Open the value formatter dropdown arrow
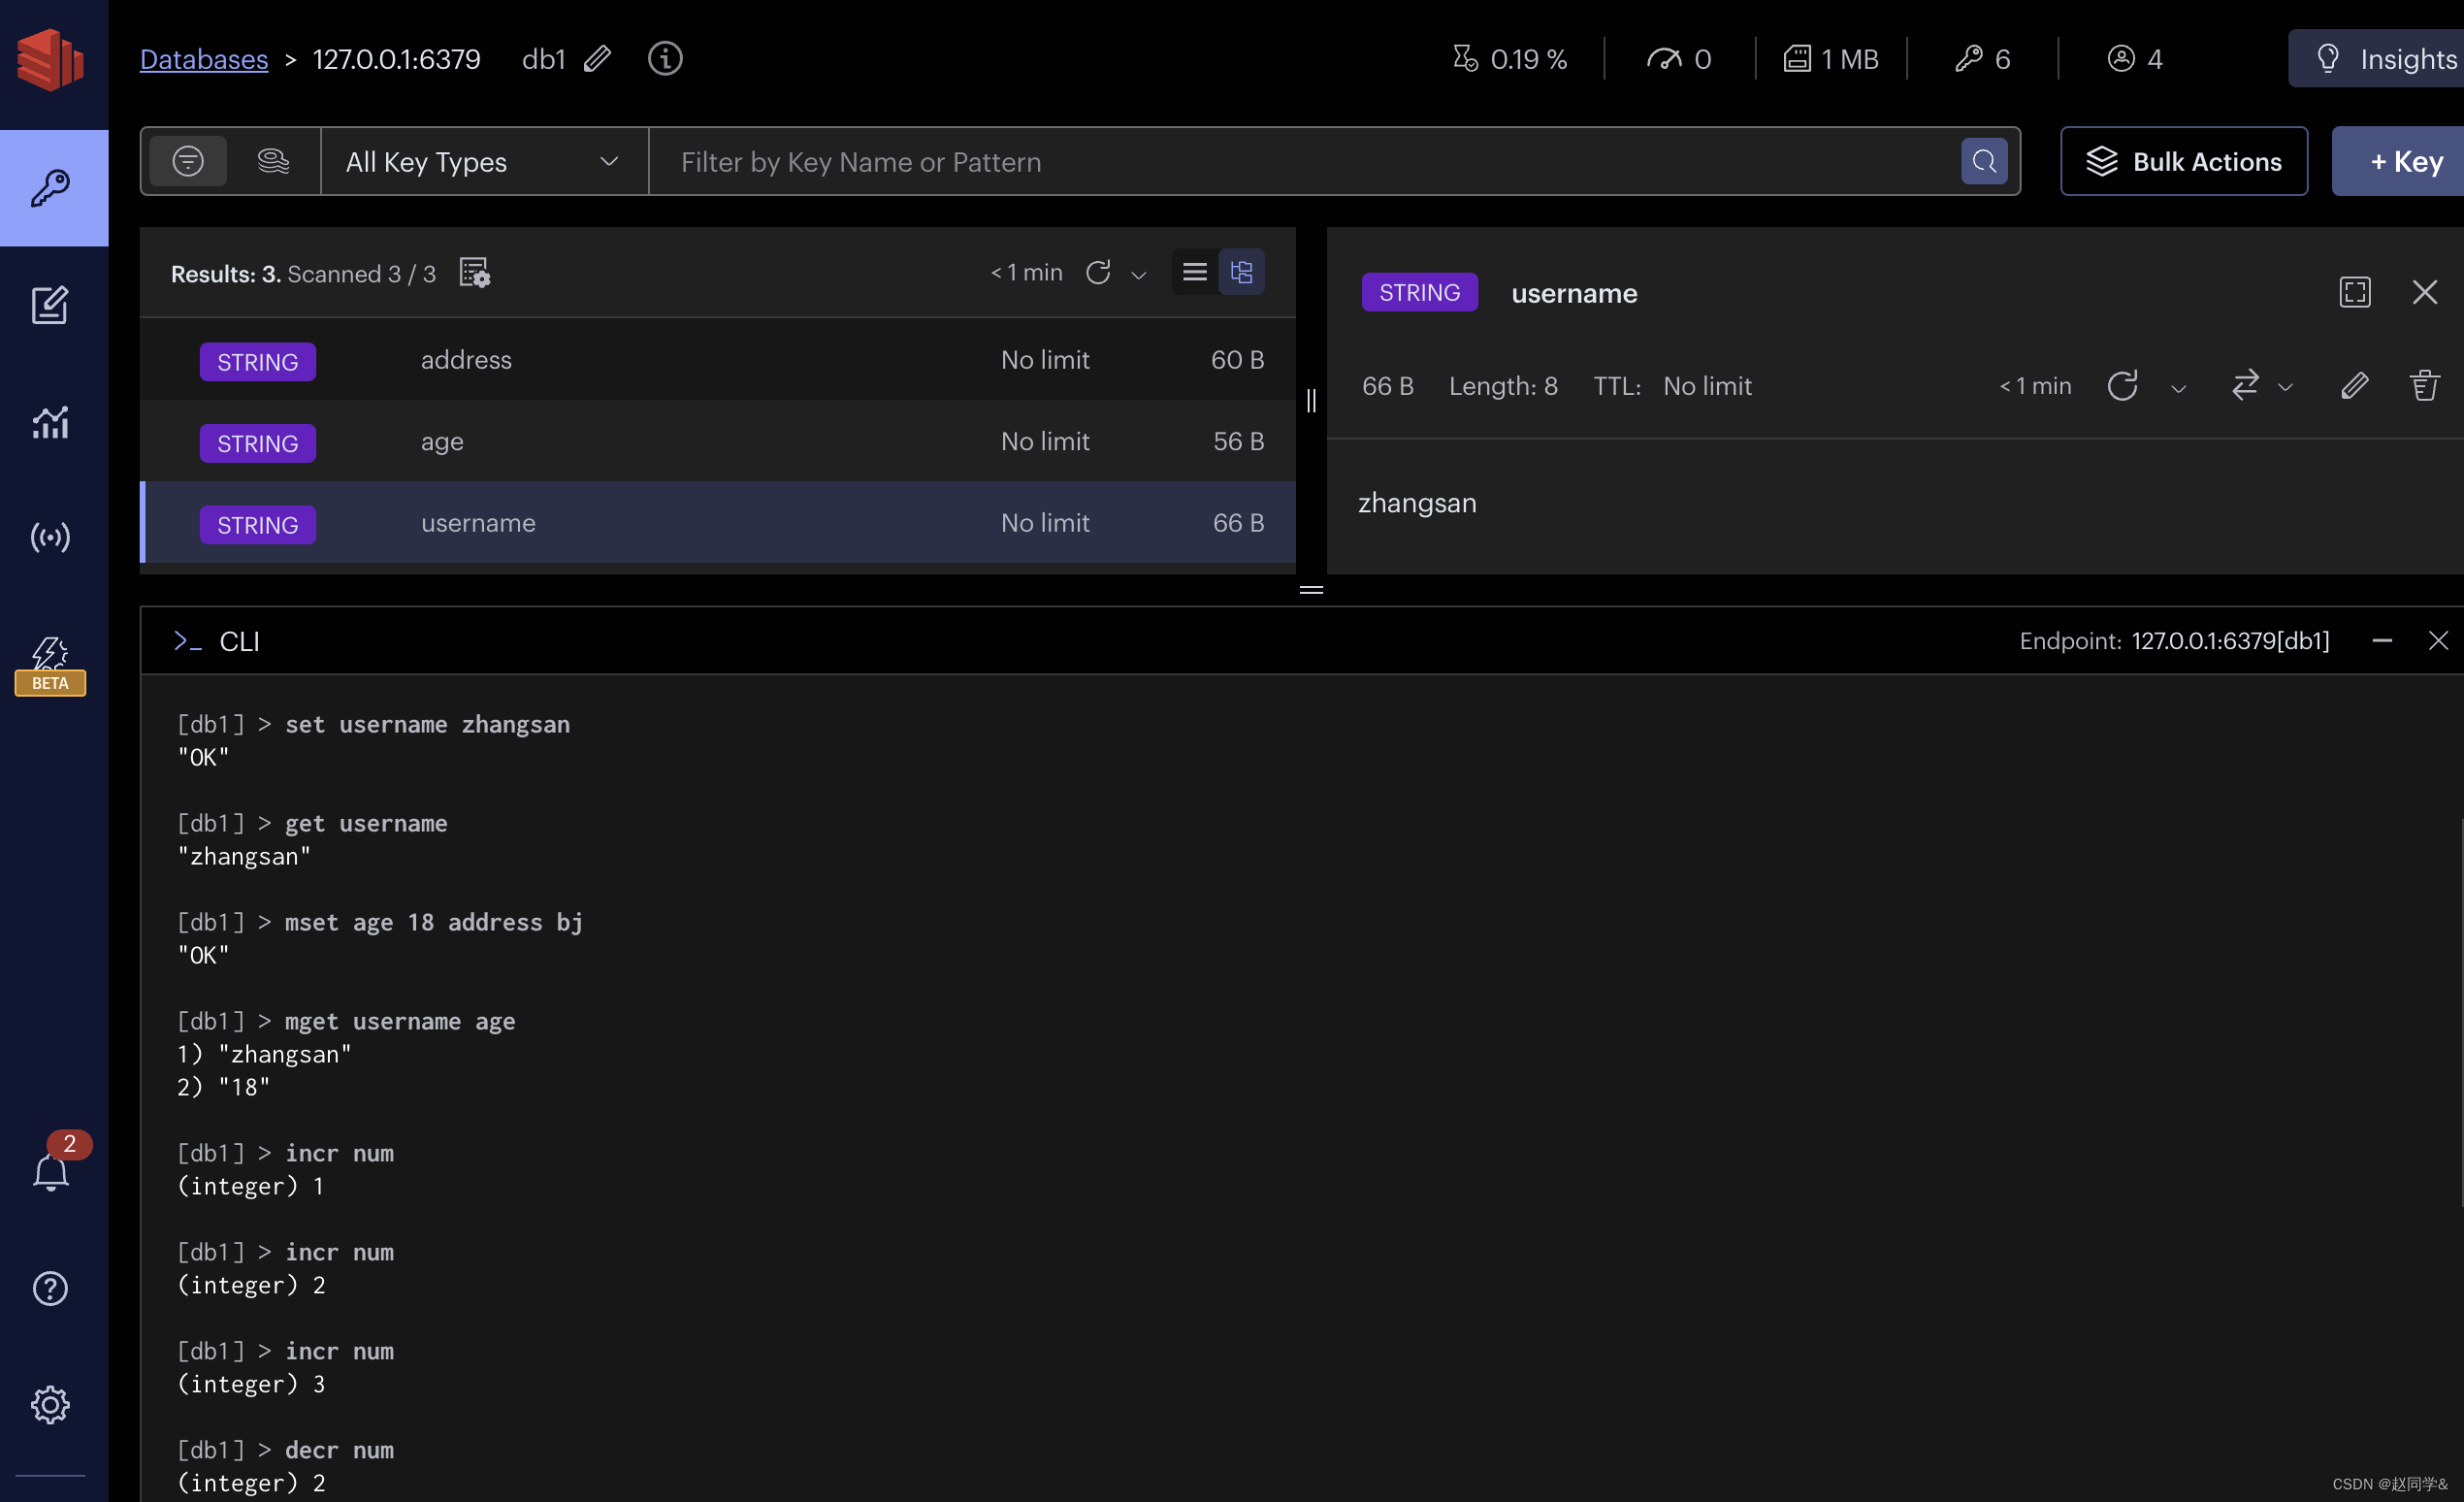Viewport: 2464px width, 1502px height. click(2285, 388)
